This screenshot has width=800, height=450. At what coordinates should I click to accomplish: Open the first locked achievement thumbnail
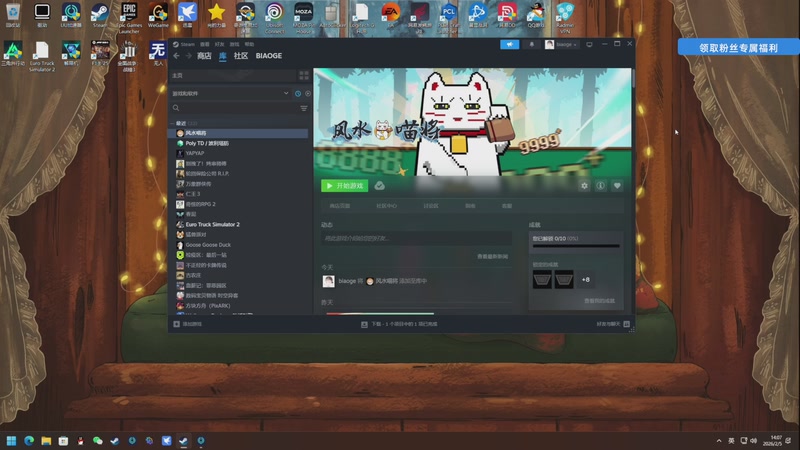pos(542,280)
